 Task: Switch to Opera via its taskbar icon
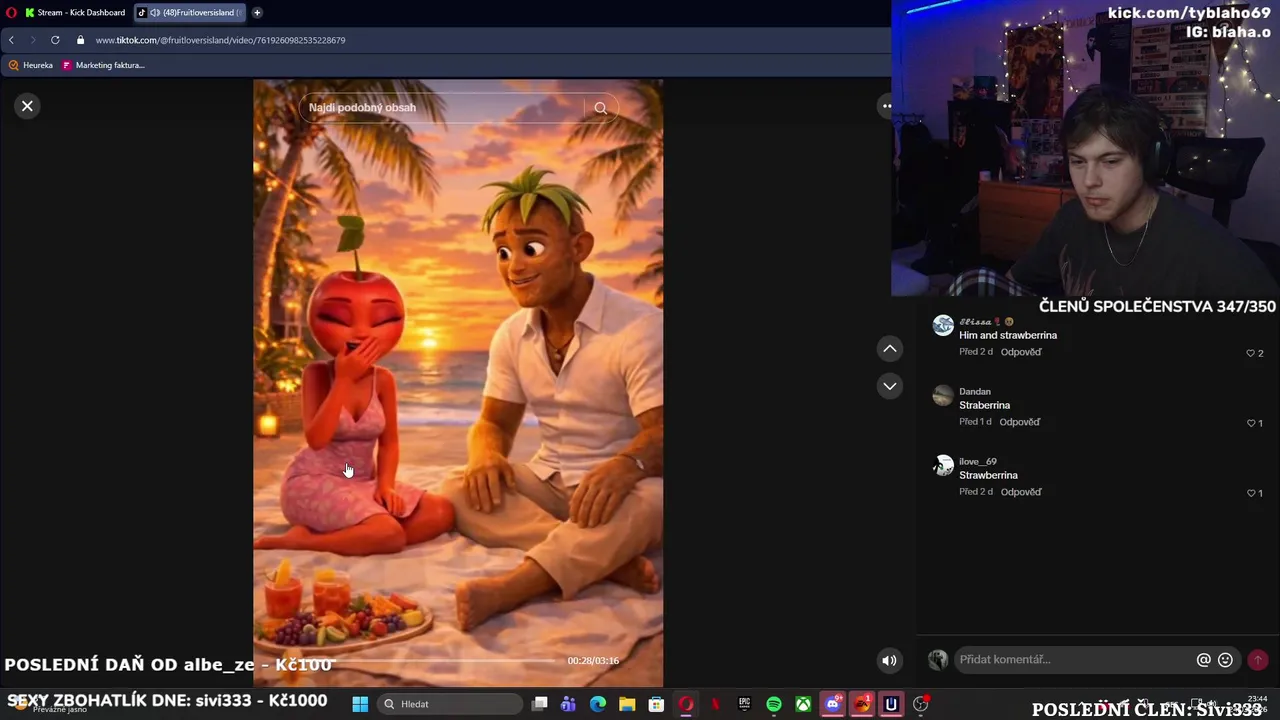click(686, 704)
